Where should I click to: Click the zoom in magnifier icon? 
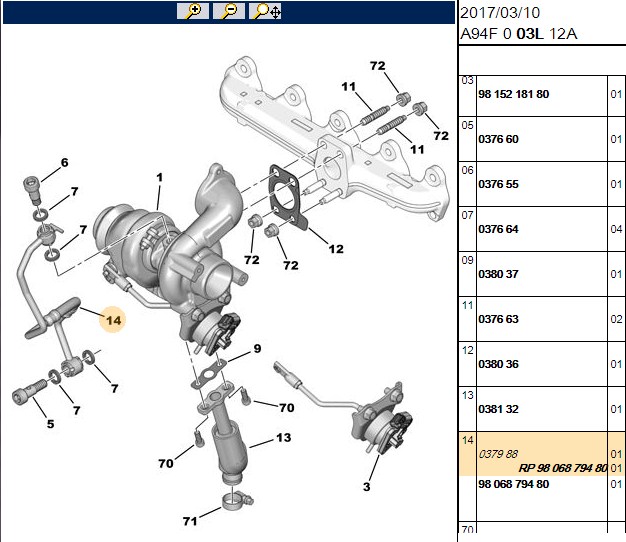pyautogui.click(x=193, y=11)
